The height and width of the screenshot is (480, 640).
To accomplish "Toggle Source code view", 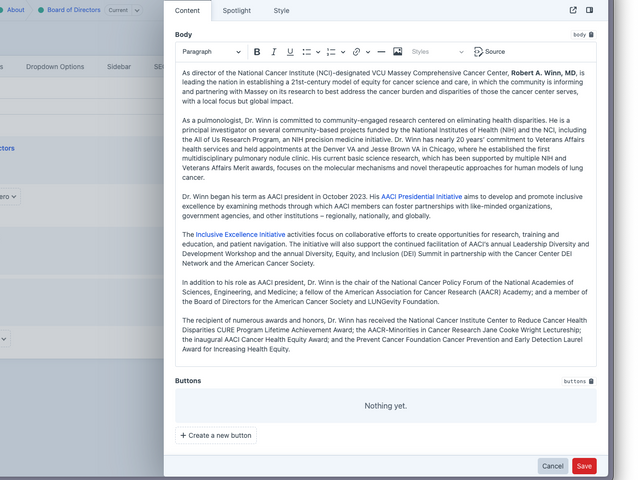I will click(489, 52).
